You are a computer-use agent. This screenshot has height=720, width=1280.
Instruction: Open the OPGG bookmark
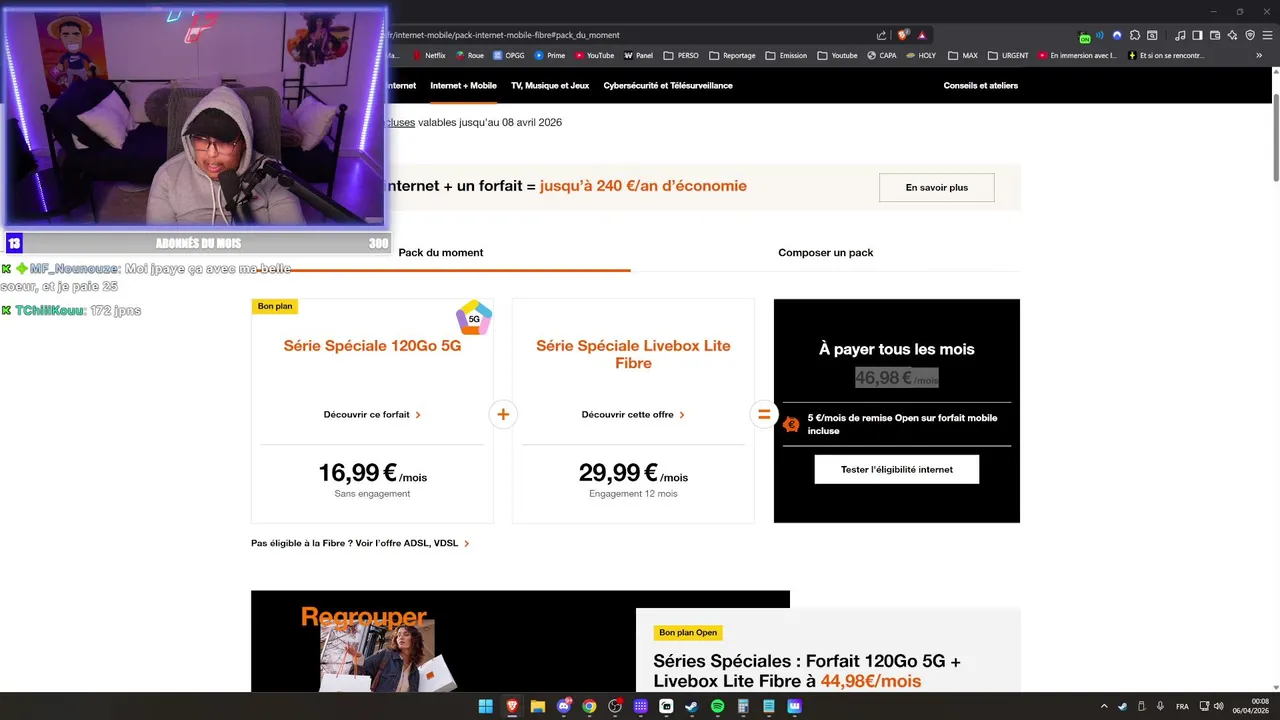click(x=509, y=55)
